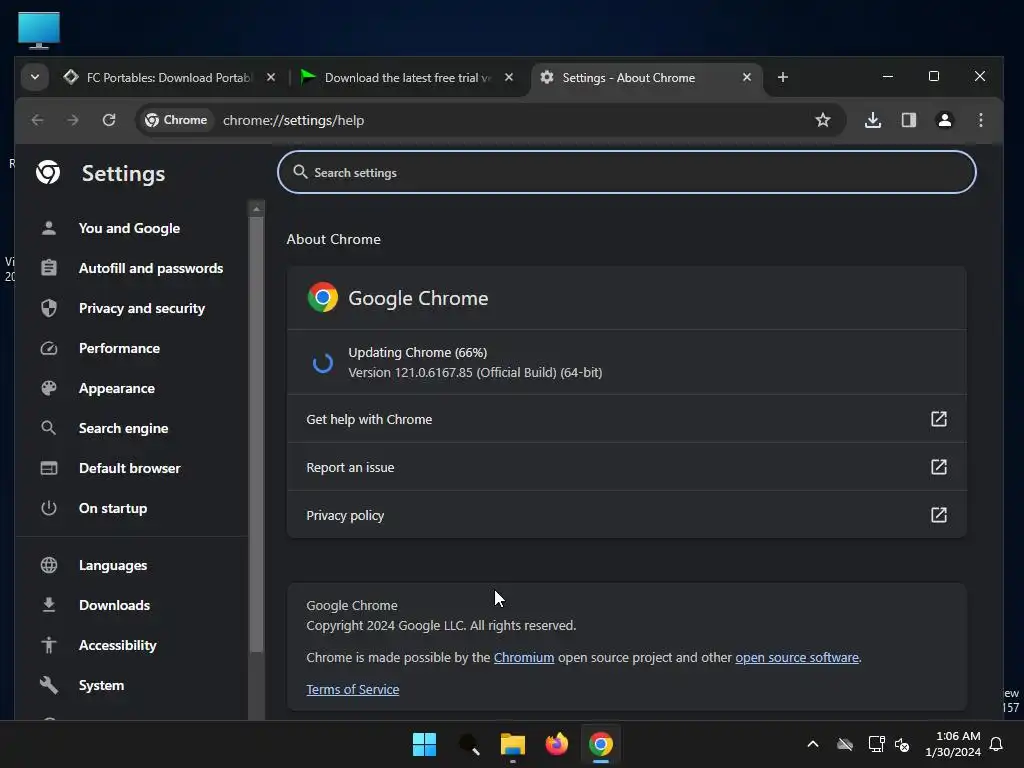Switch to the FC Portables tab
This screenshot has height=768, width=1024.
point(170,77)
